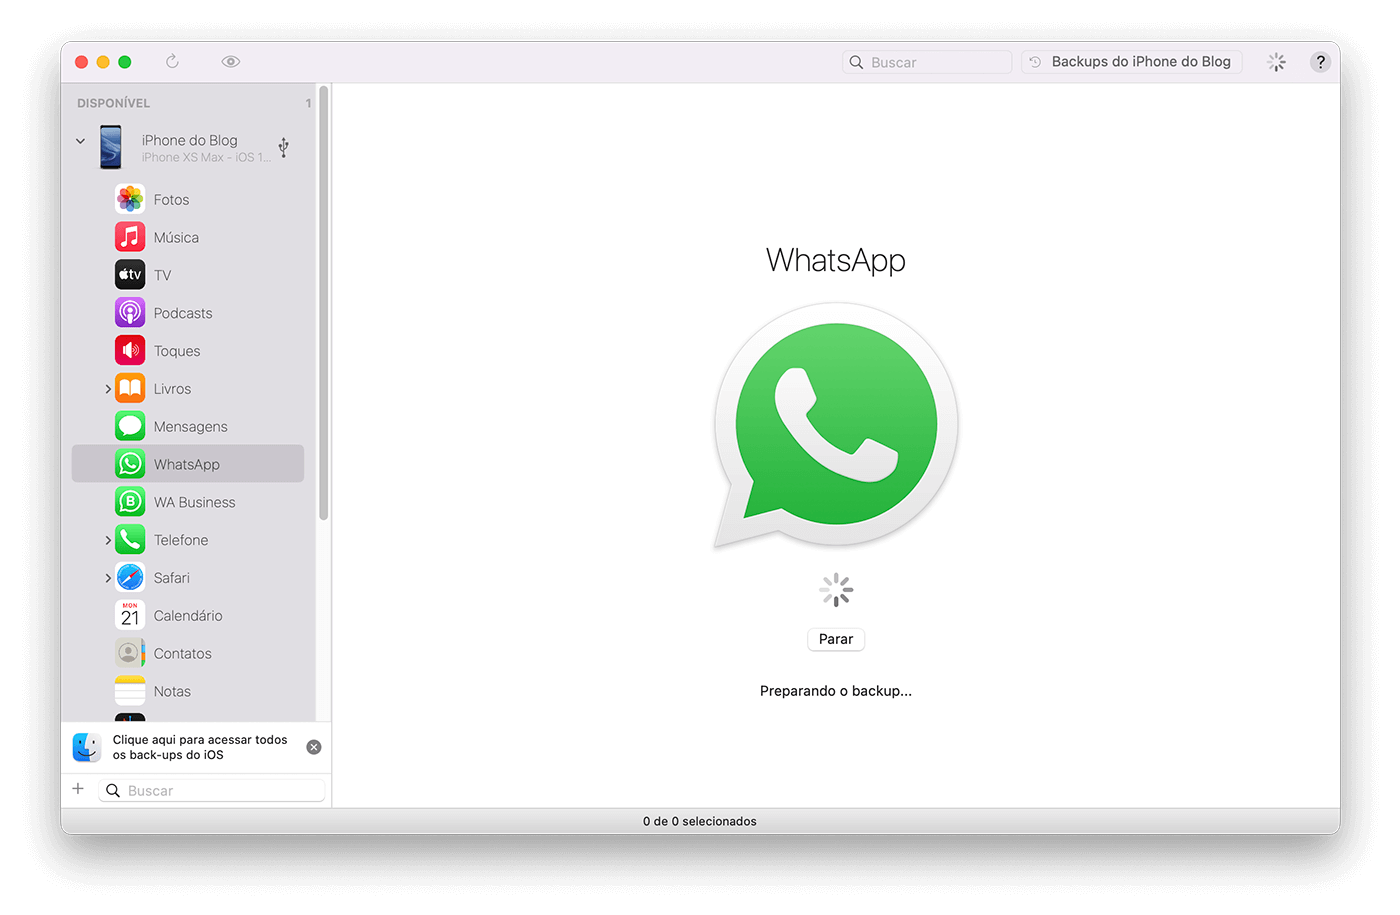
Task: Select the Calendário icon
Action: pyautogui.click(x=130, y=616)
